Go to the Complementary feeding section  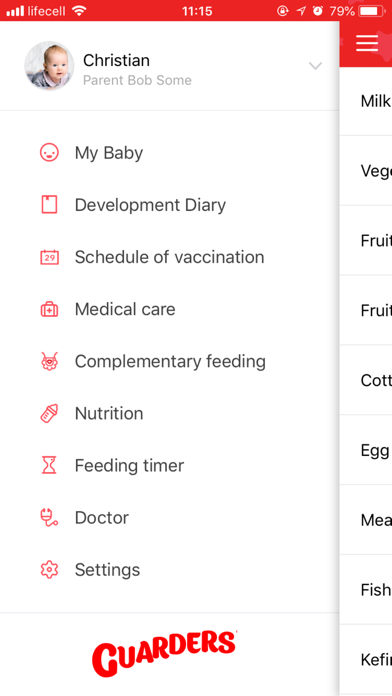[x=170, y=361]
